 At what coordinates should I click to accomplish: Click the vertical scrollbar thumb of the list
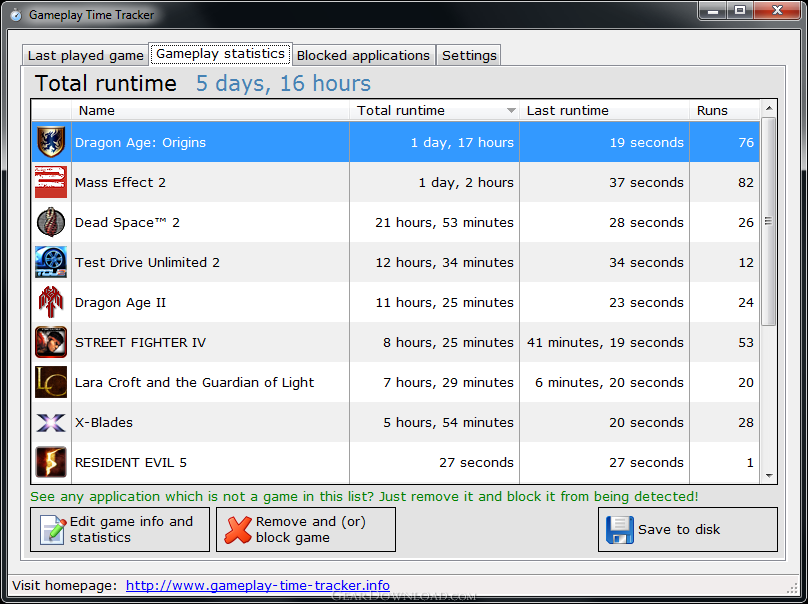coord(769,221)
